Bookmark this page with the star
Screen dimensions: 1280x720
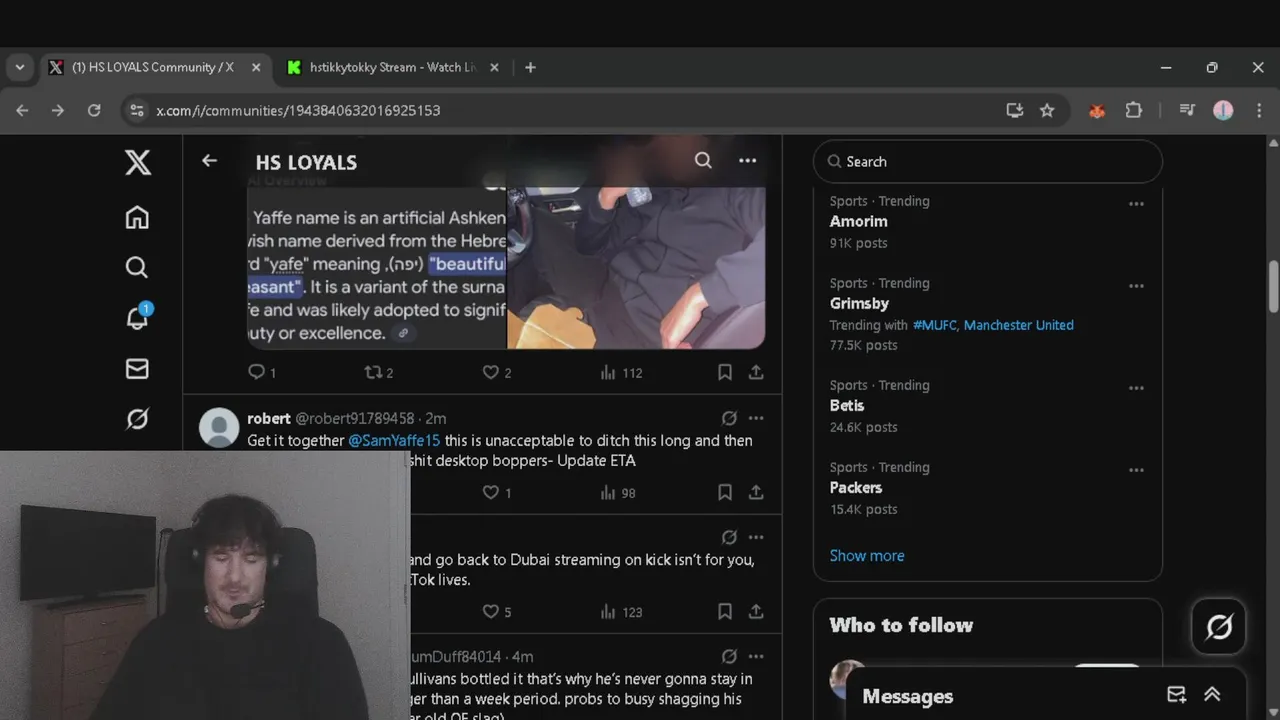coord(1047,110)
